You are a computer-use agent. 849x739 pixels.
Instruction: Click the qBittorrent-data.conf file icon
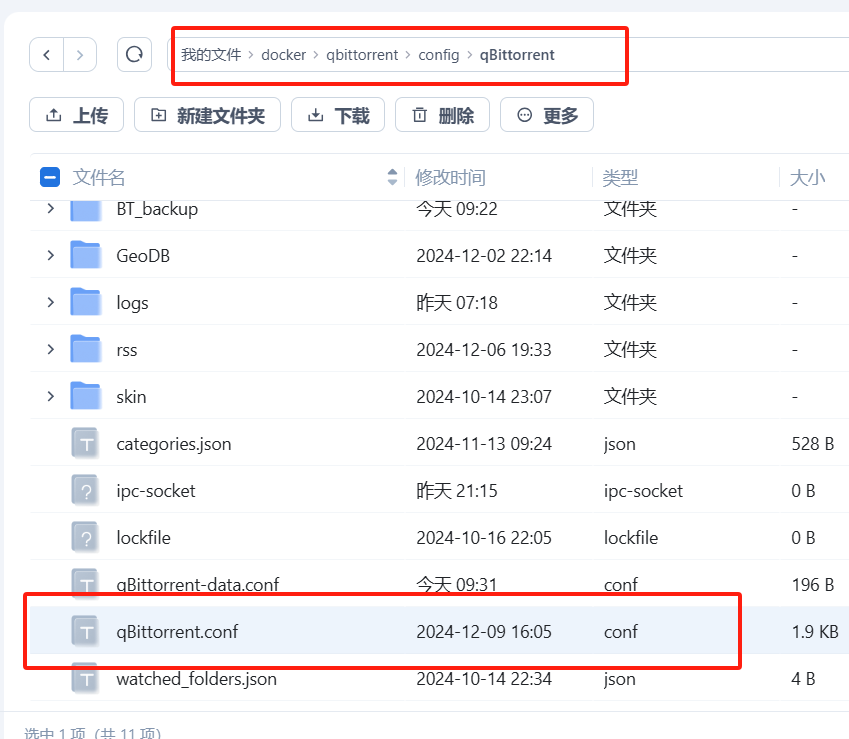pos(86,584)
